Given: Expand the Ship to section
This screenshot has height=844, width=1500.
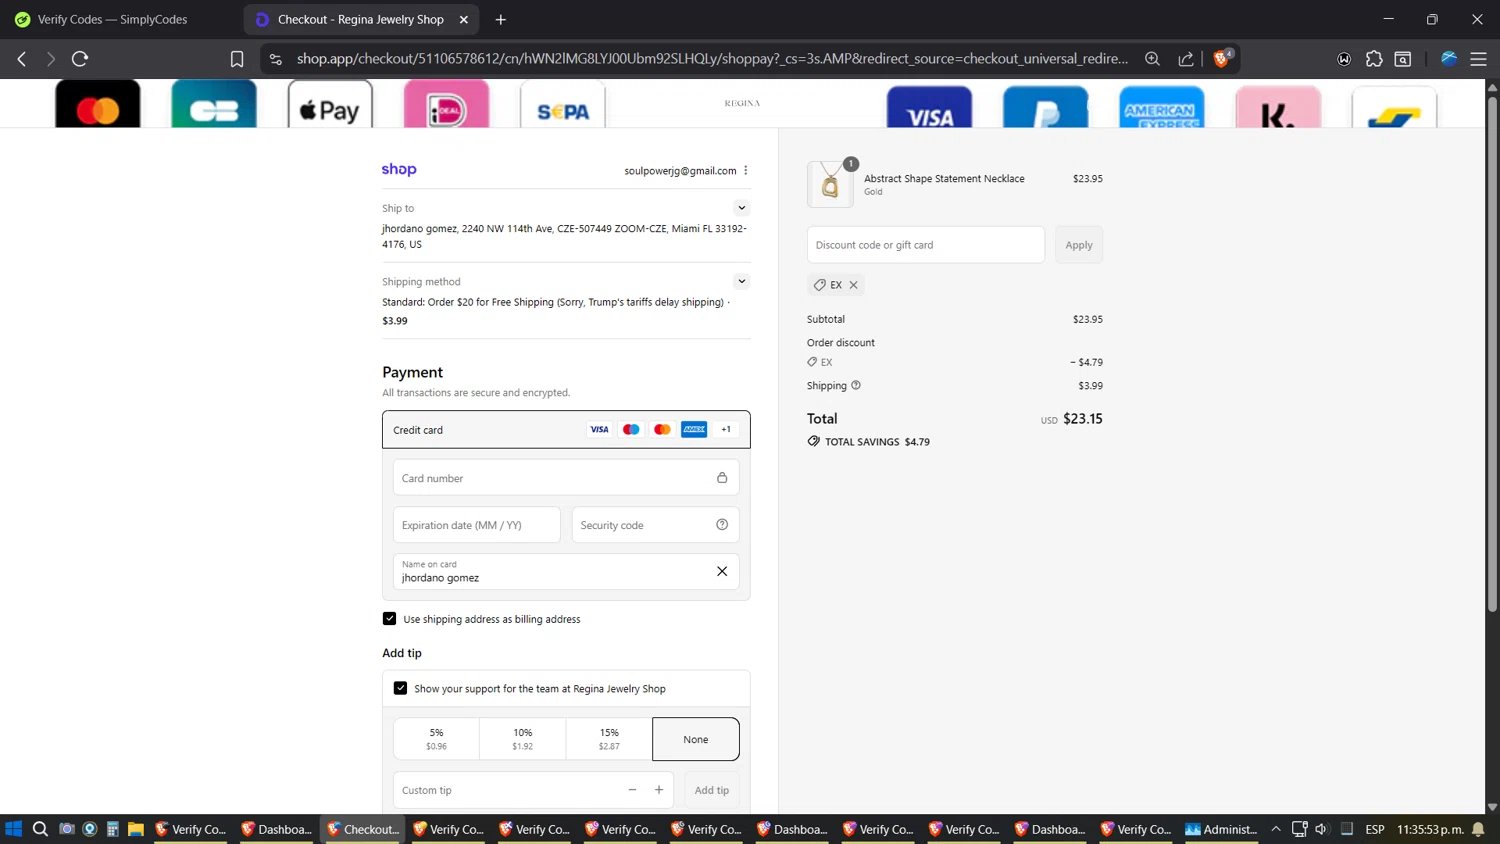Looking at the screenshot, I should 742,208.
